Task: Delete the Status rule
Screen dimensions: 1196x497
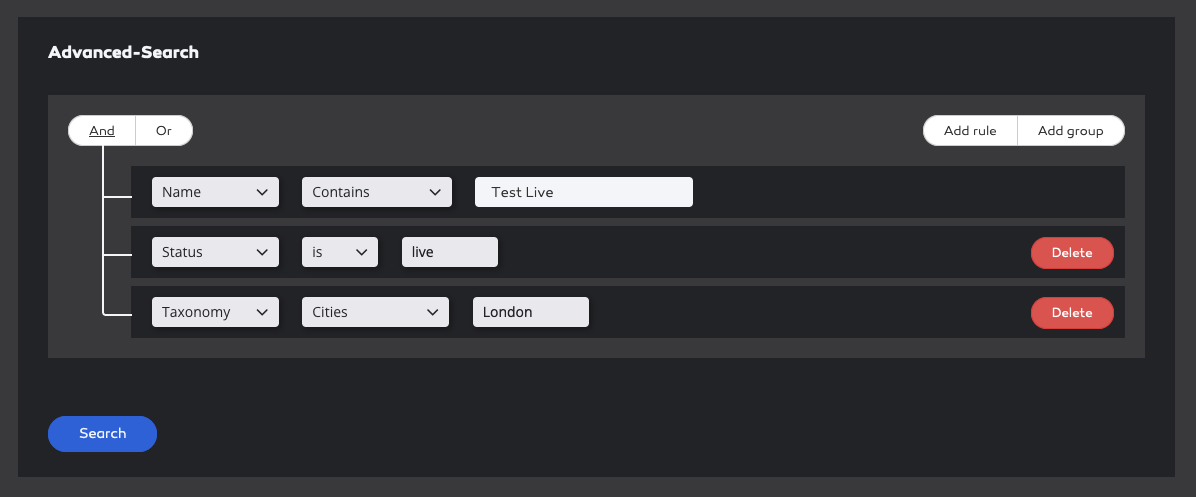Action: [1072, 253]
